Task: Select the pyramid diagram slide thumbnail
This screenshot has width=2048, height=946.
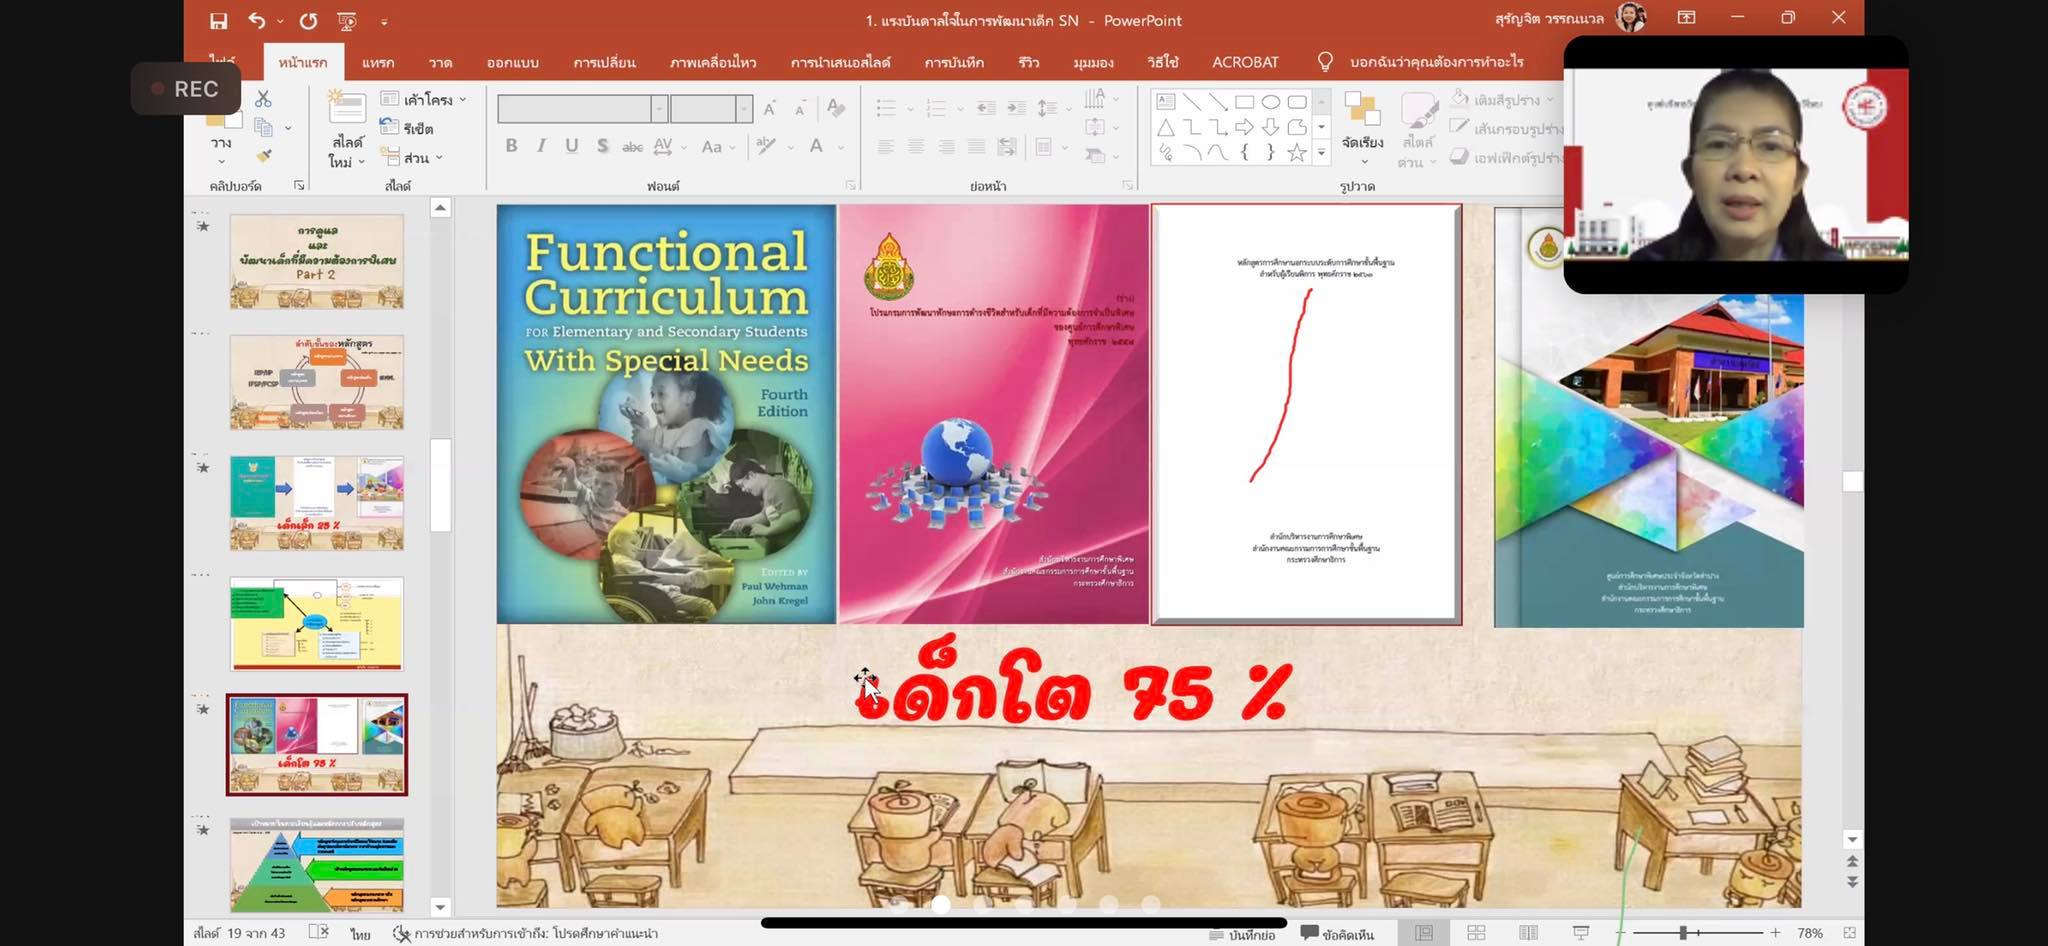Action: pos(317,864)
